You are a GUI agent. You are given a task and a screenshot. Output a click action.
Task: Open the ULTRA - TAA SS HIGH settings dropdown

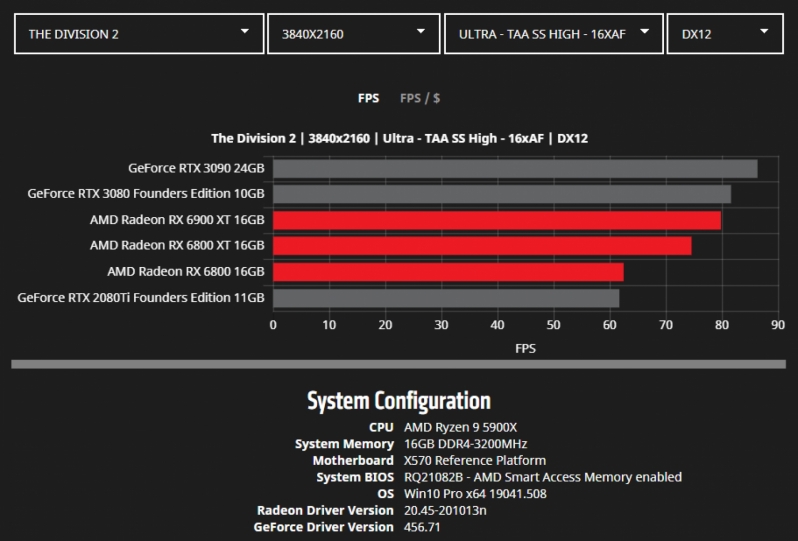553,33
